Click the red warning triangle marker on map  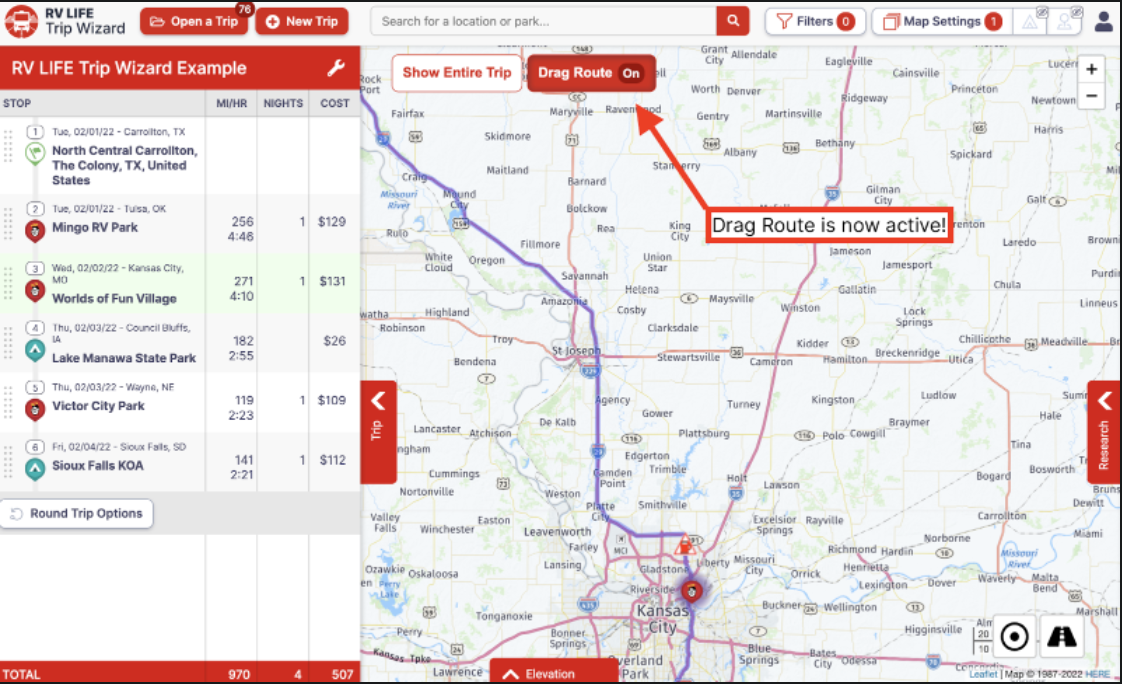(x=685, y=544)
